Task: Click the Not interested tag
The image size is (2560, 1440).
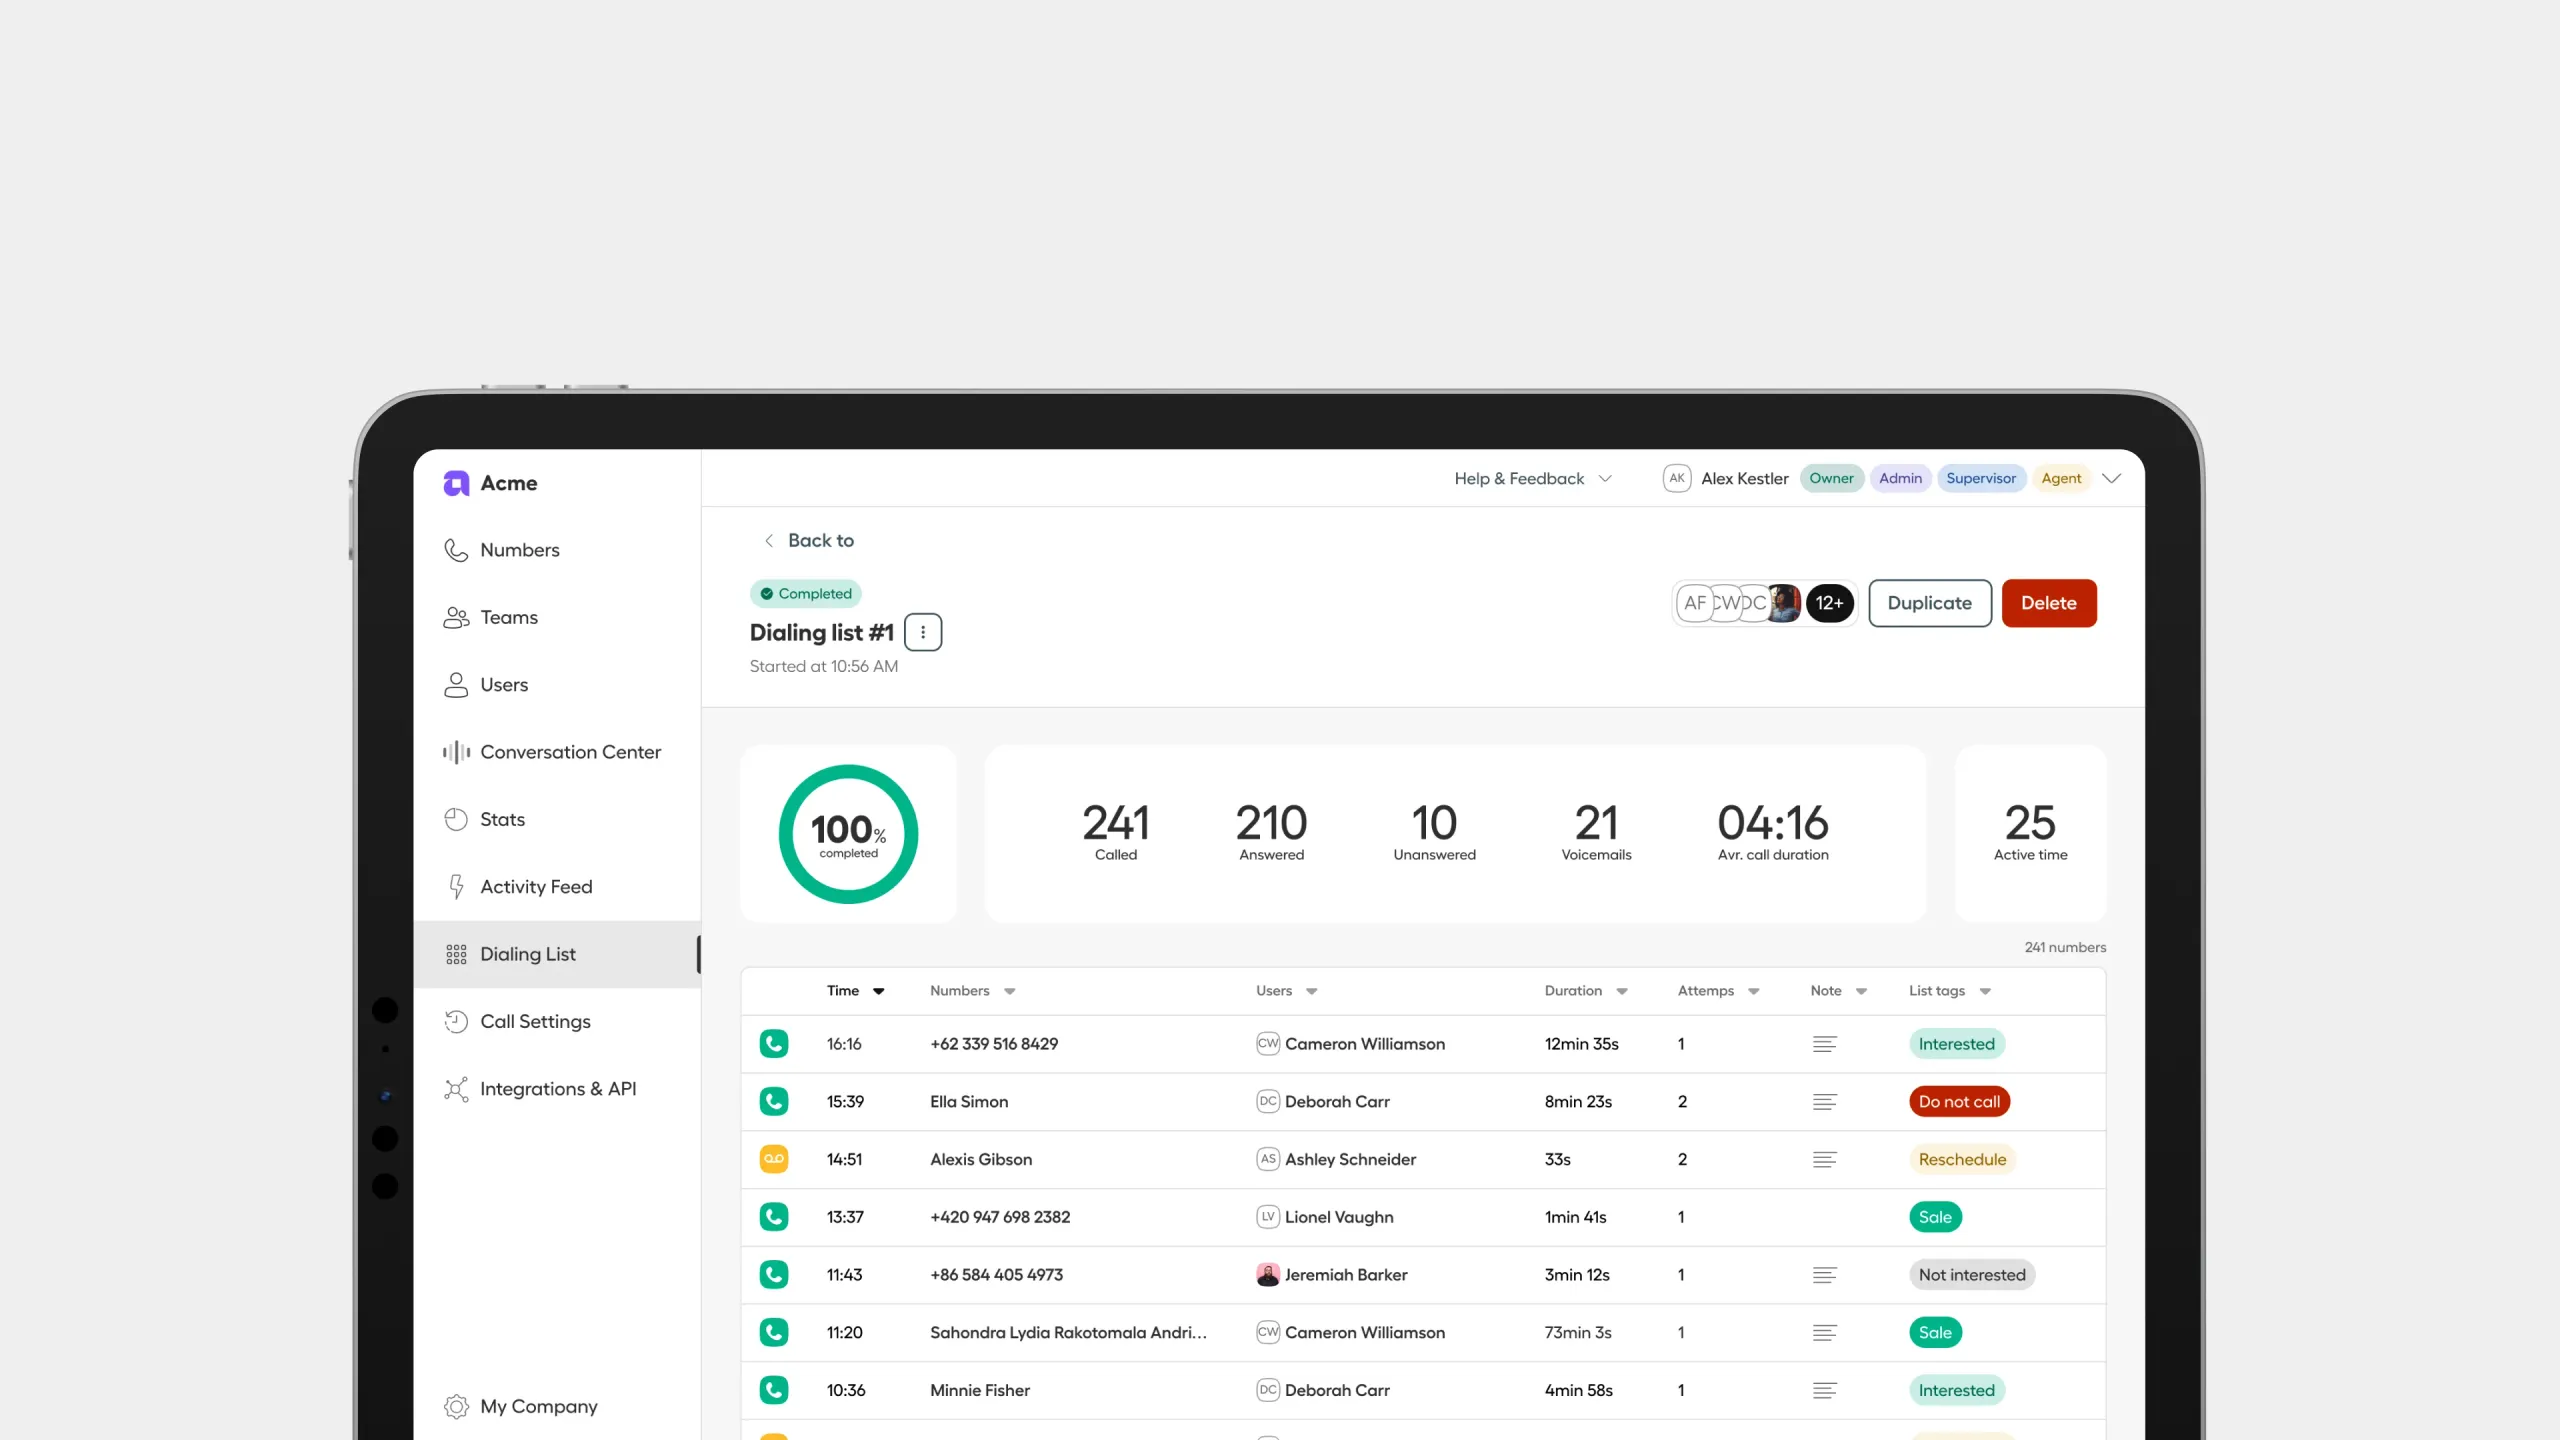Action: tap(1972, 1275)
